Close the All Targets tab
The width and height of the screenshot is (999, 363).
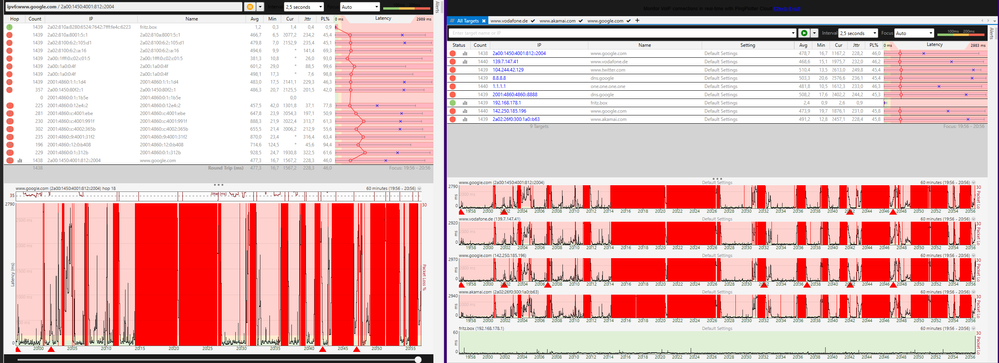click(484, 21)
